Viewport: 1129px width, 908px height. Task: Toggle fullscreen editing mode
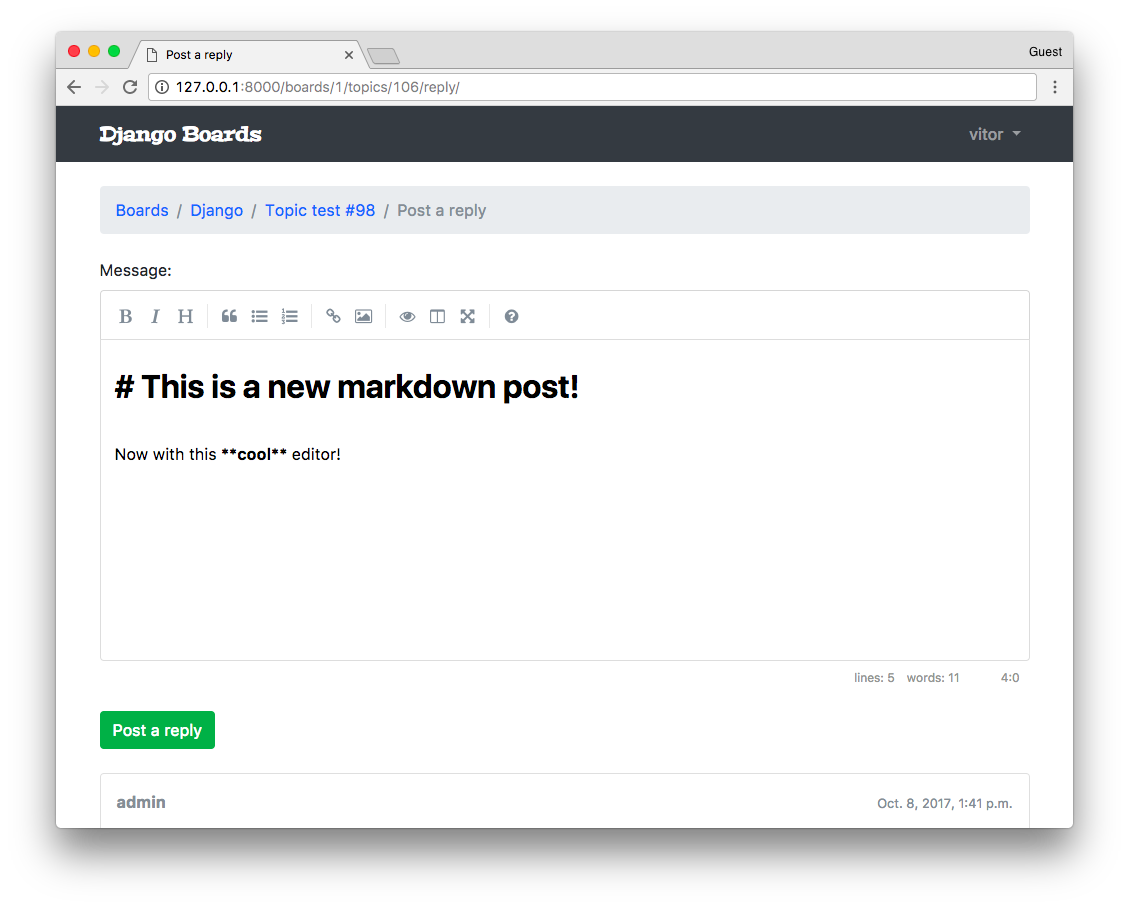(467, 316)
